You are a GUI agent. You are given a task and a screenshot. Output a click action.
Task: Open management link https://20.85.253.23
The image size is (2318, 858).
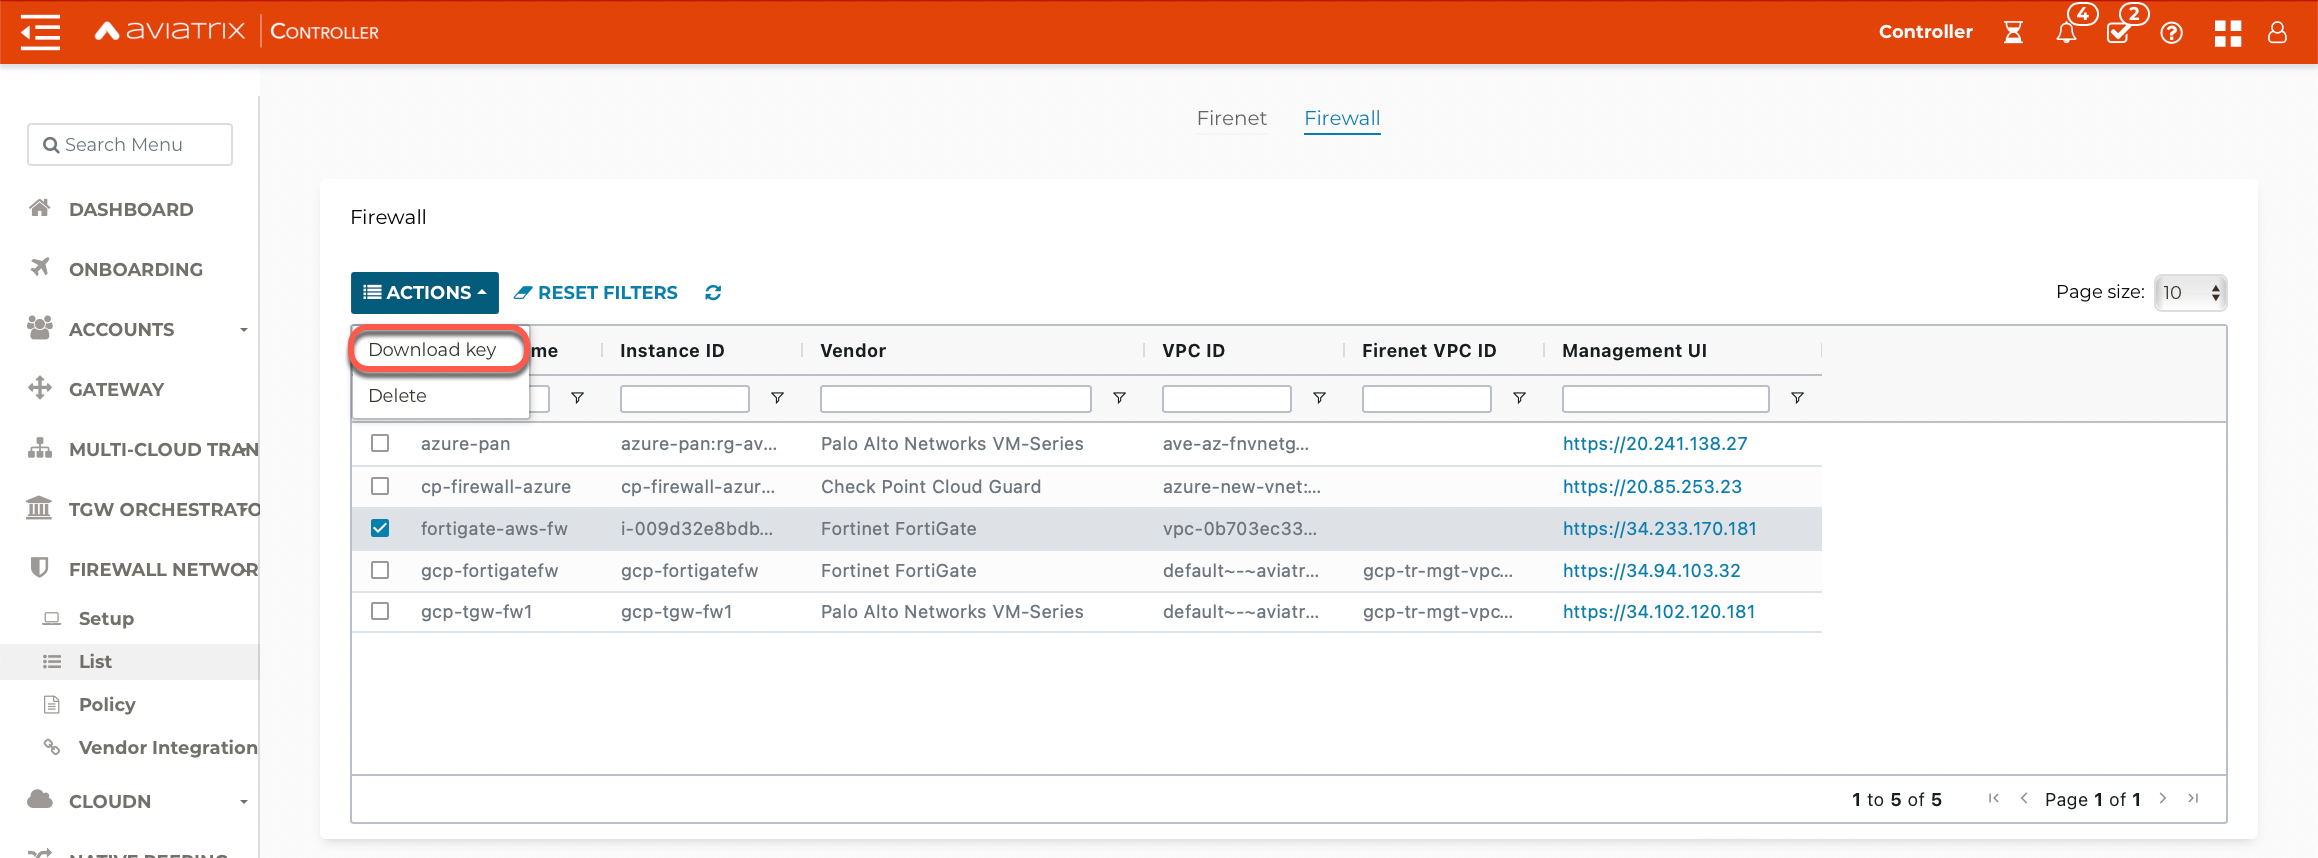(1652, 487)
